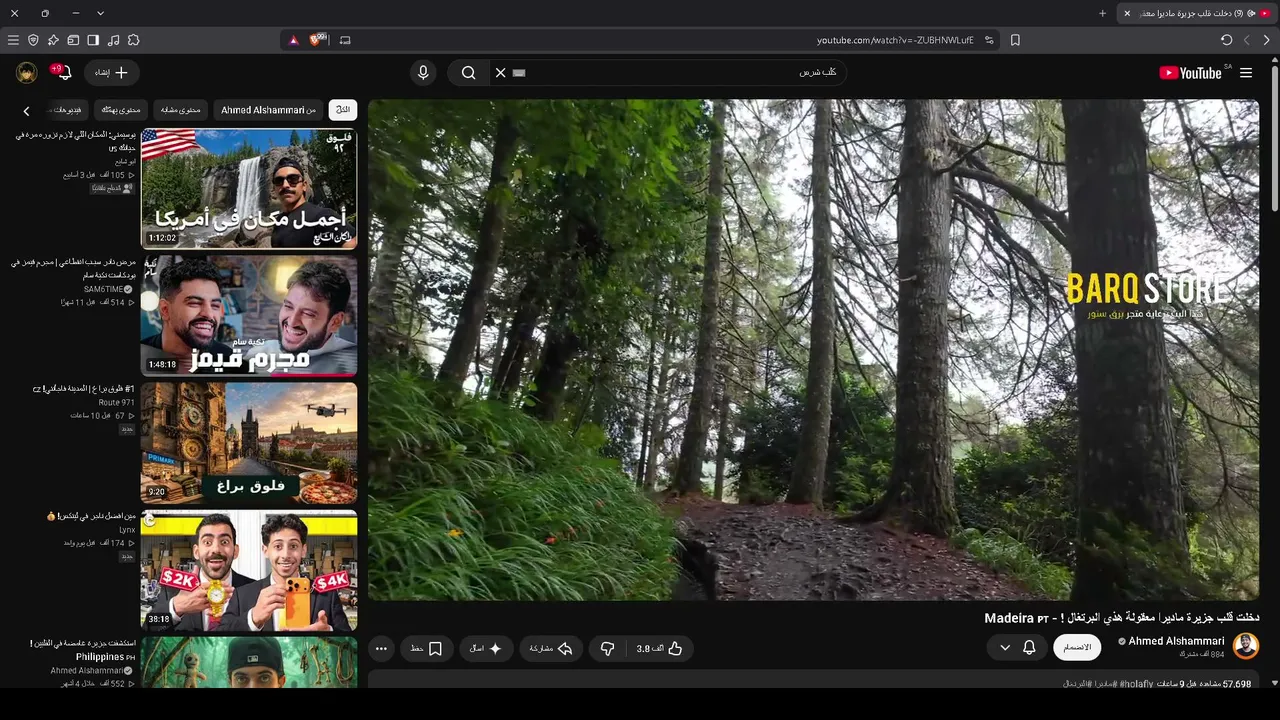
Task: Clear the search query with the X
Action: click(501, 73)
